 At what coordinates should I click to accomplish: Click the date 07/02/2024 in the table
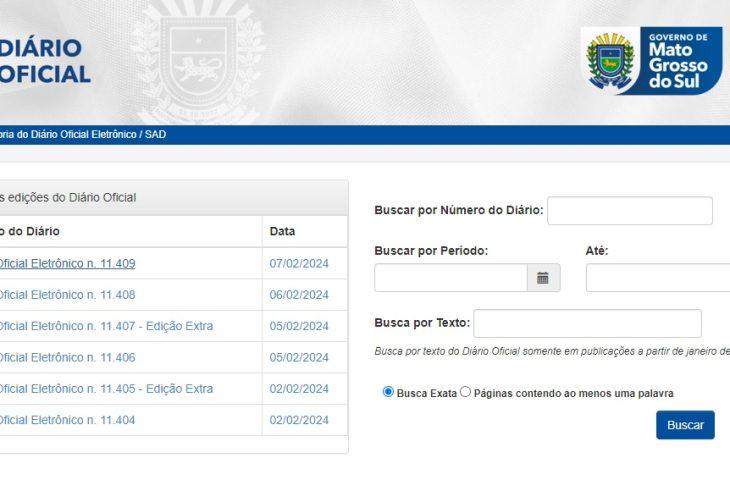(299, 264)
